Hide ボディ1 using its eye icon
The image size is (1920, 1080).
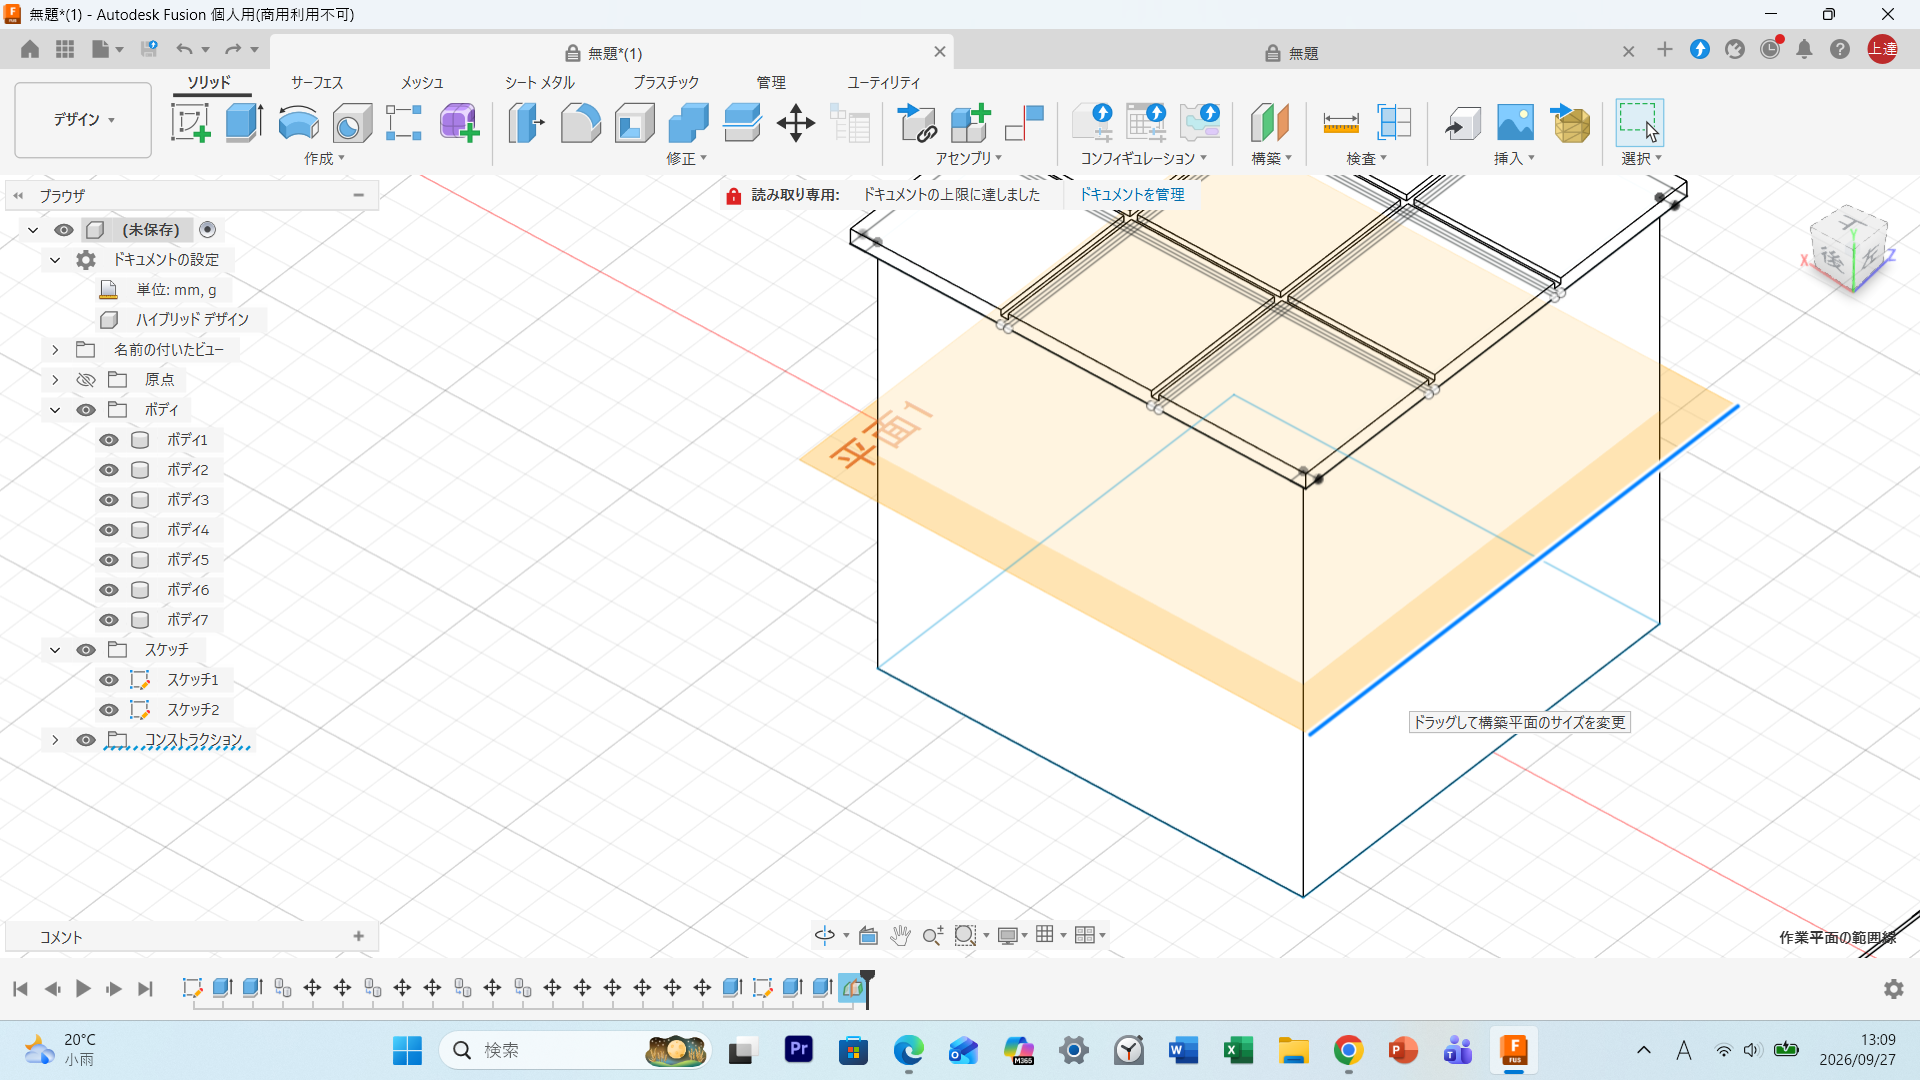tap(109, 440)
